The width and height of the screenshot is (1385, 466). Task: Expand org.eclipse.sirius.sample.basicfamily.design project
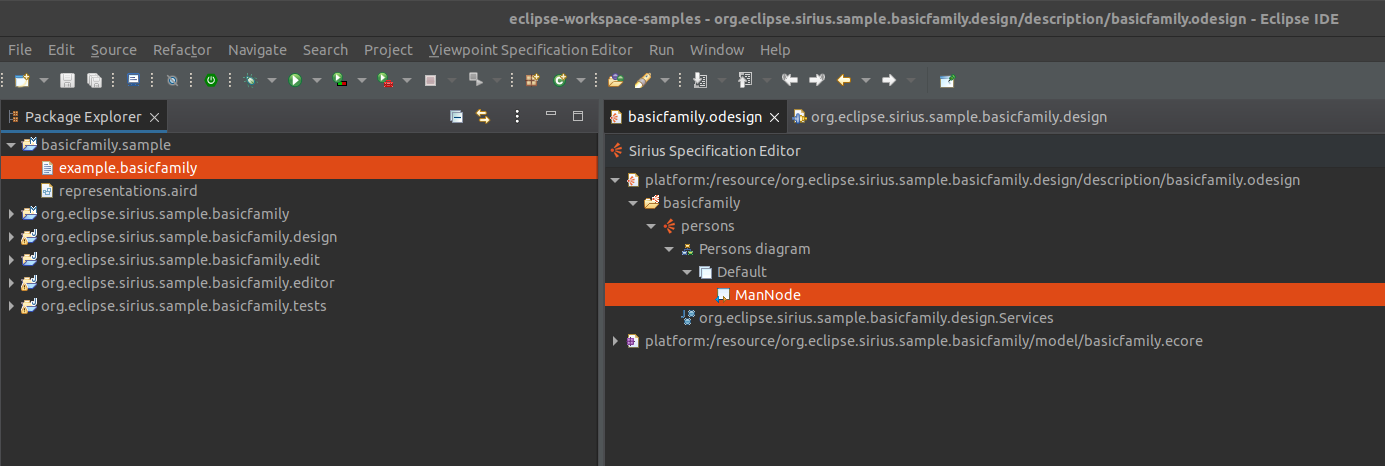pyautogui.click(x=11, y=237)
